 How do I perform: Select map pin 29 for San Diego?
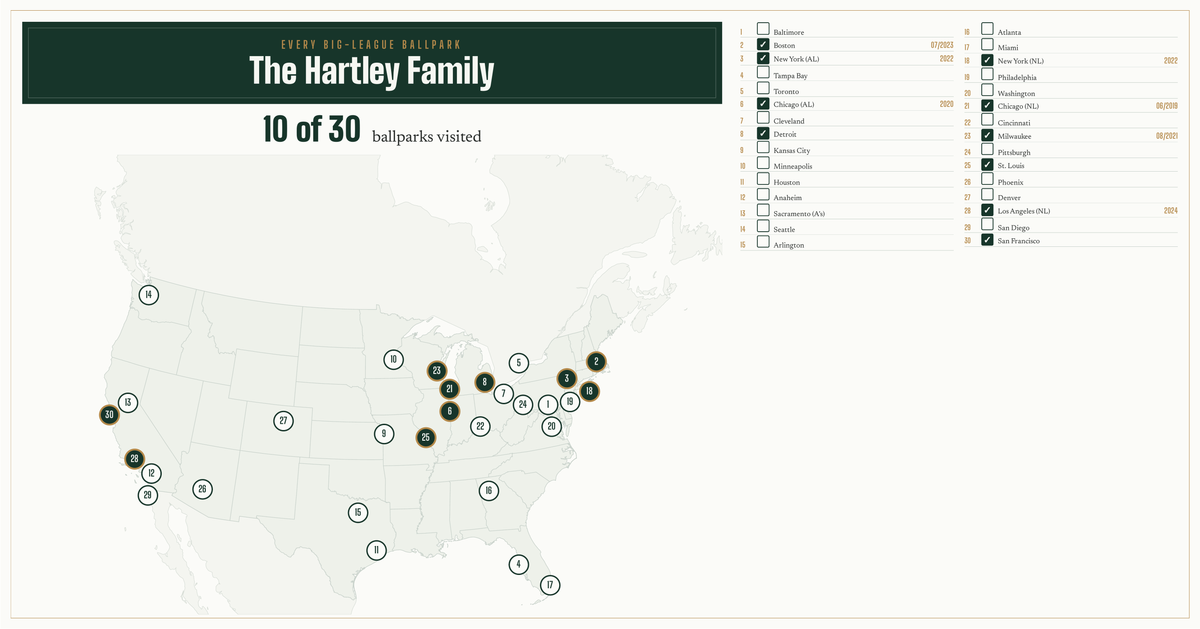148,495
